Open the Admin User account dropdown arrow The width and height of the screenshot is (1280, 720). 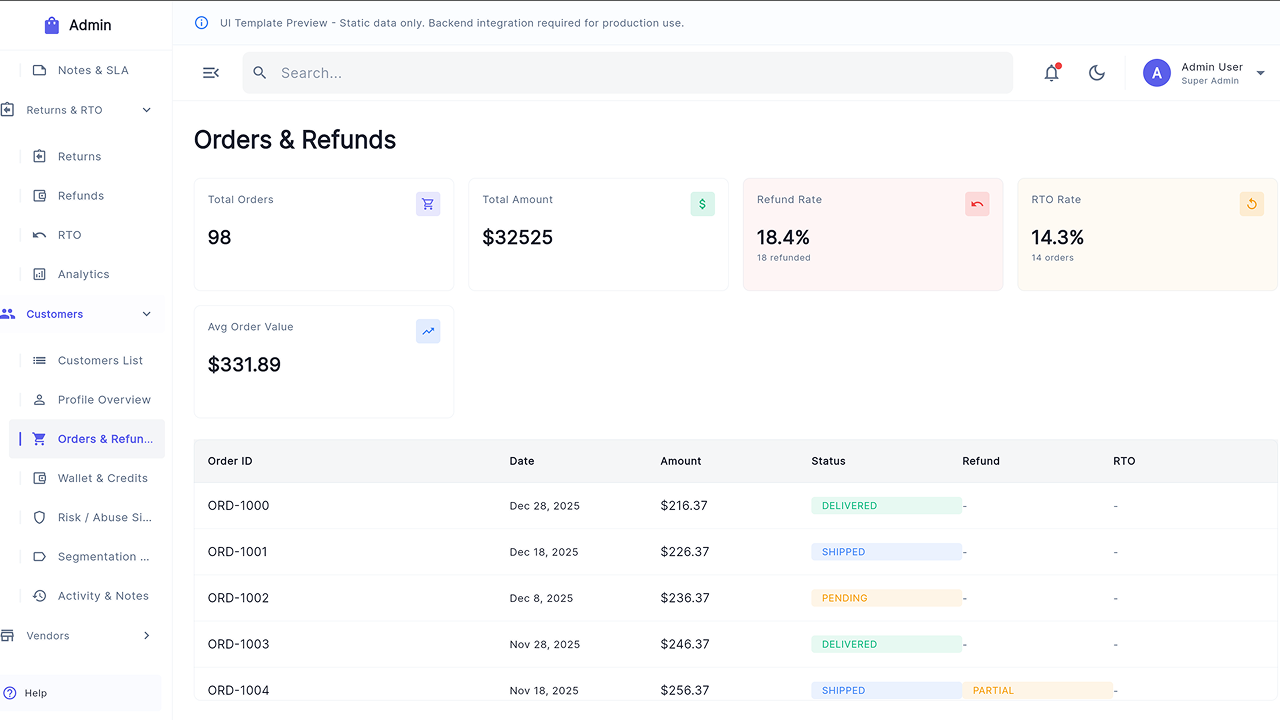coord(1260,73)
